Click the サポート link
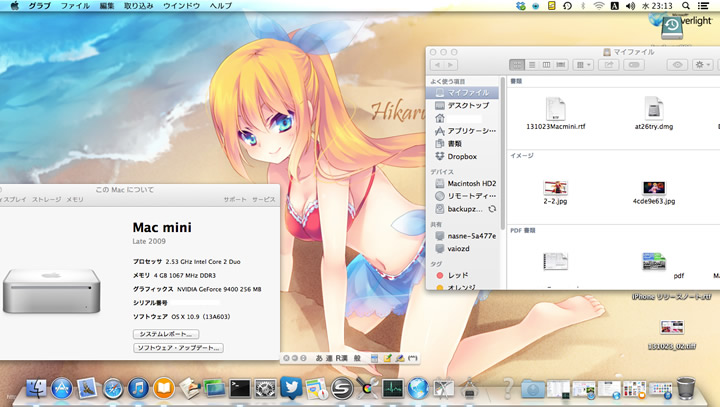720x407 pixels. tap(235, 199)
